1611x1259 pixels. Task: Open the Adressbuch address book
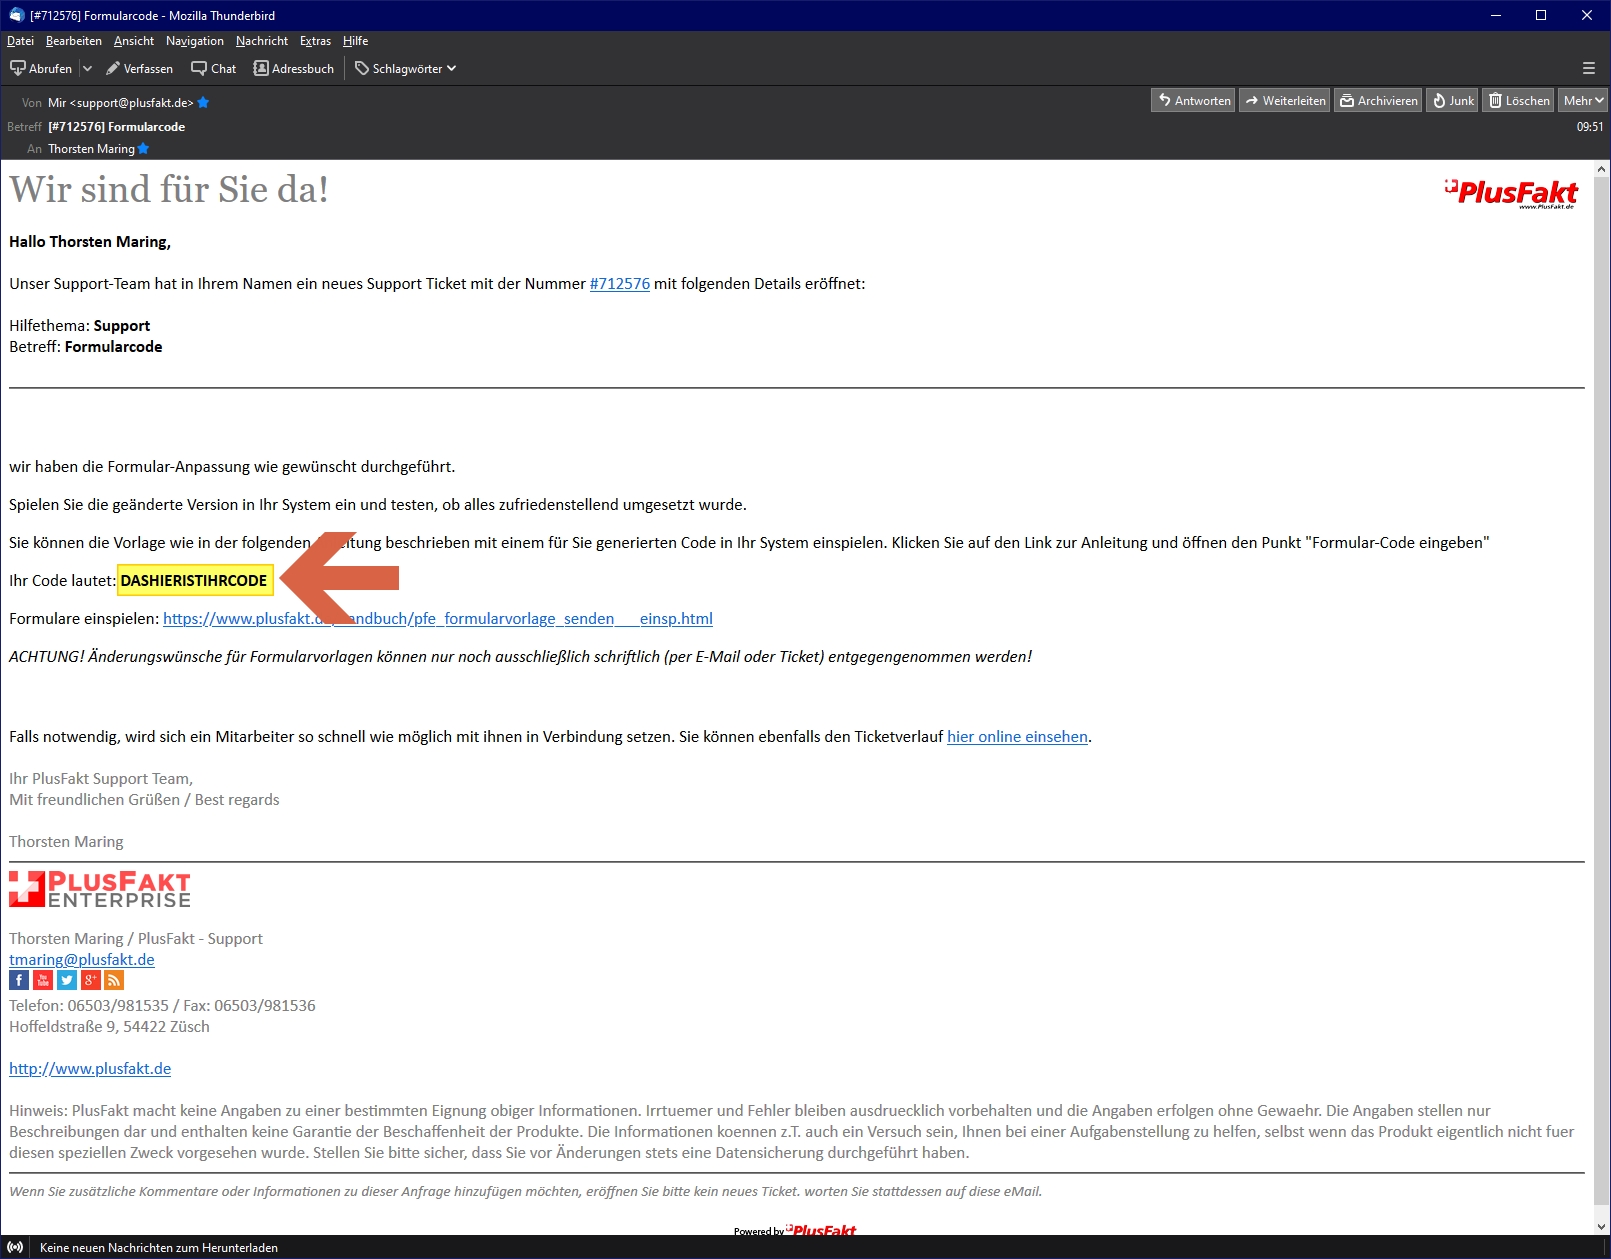pos(294,69)
